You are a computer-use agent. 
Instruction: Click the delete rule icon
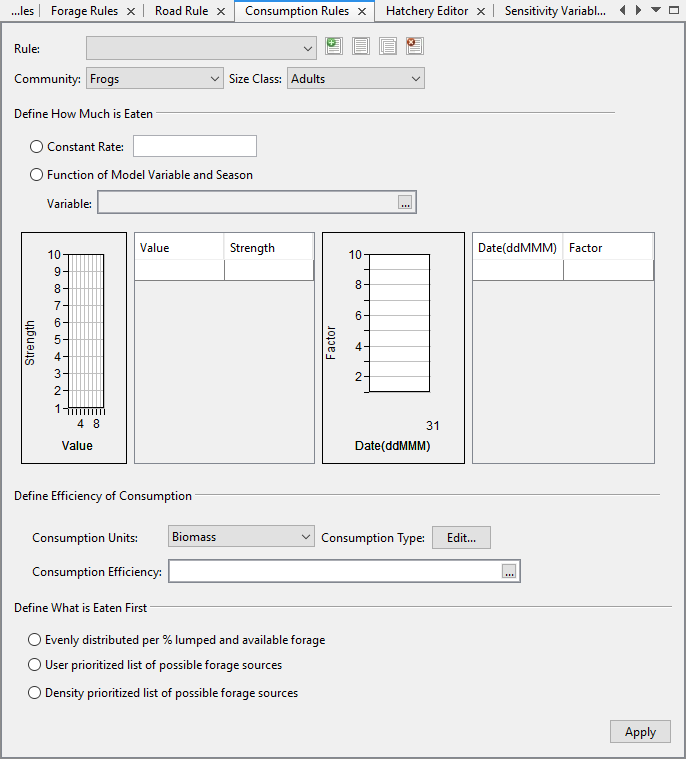pyautogui.click(x=415, y=46)
